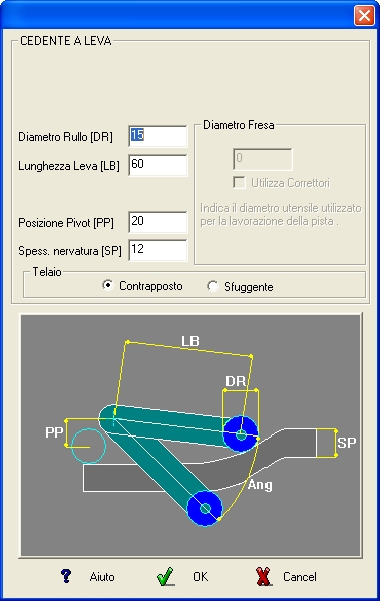This screenshot has width=380, height=601.
Task: Enable the Utilizza Correttori checkbox
Action: click(x=239, y=182)
